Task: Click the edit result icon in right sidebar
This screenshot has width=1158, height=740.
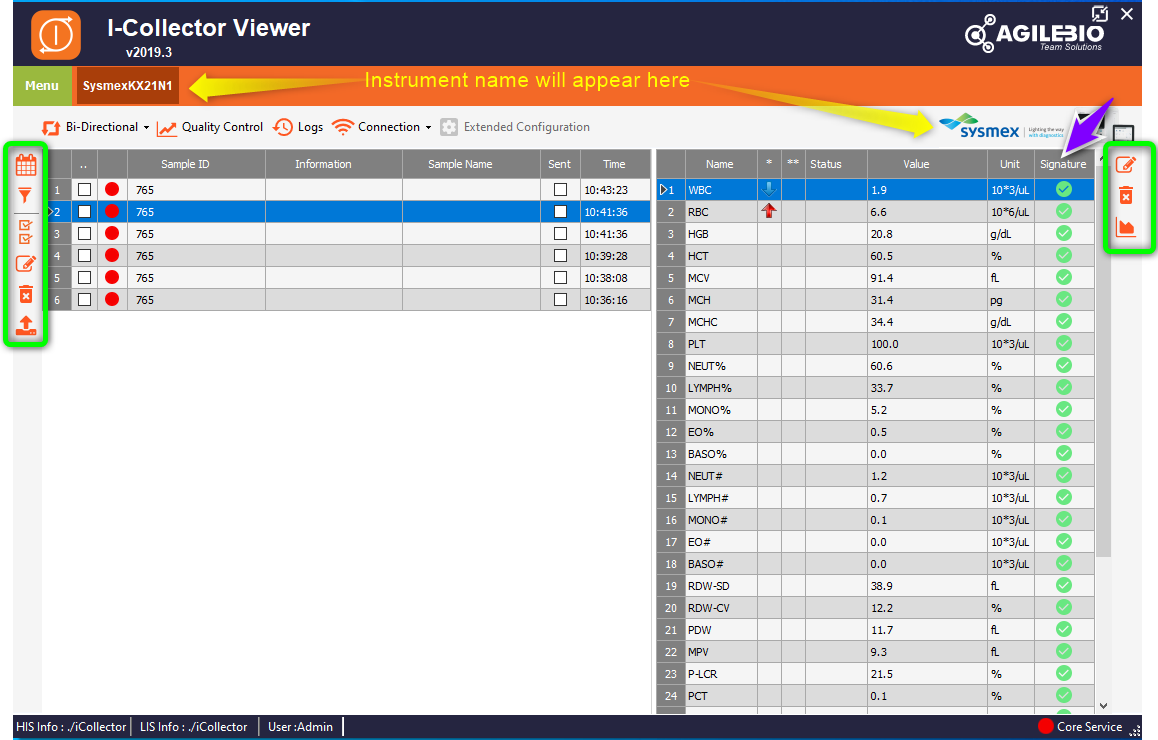Action: pyautogui.click(x=1126, y=165)
